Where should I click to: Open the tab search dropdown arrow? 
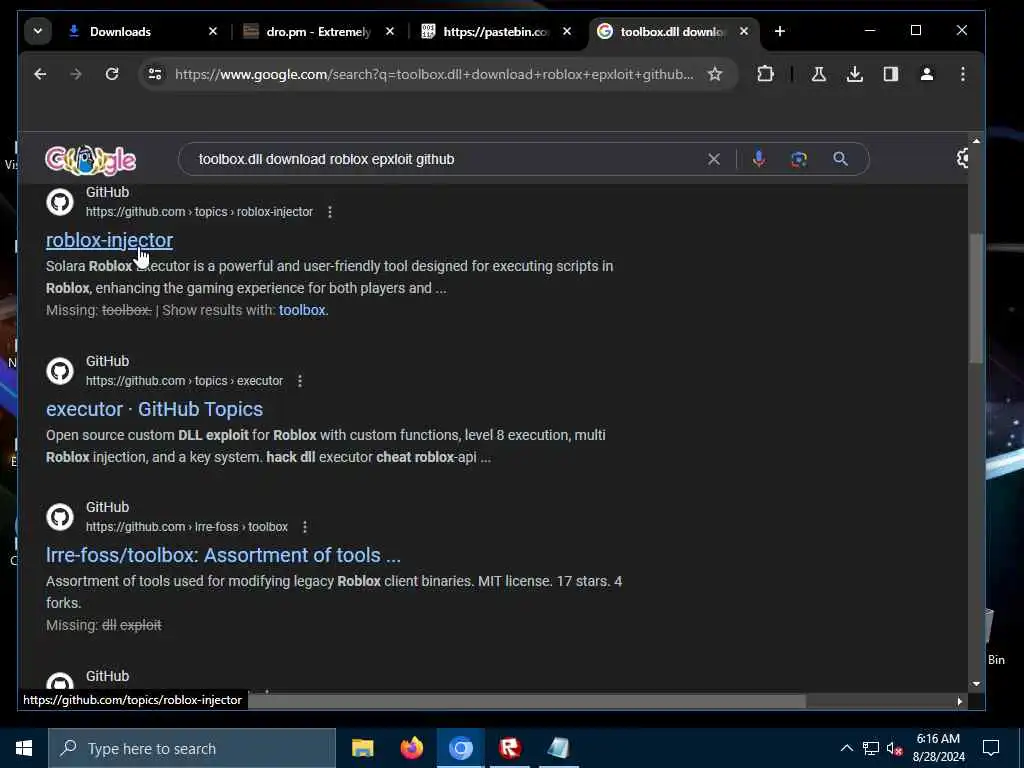pyautogui.click(x=38, y=31)
